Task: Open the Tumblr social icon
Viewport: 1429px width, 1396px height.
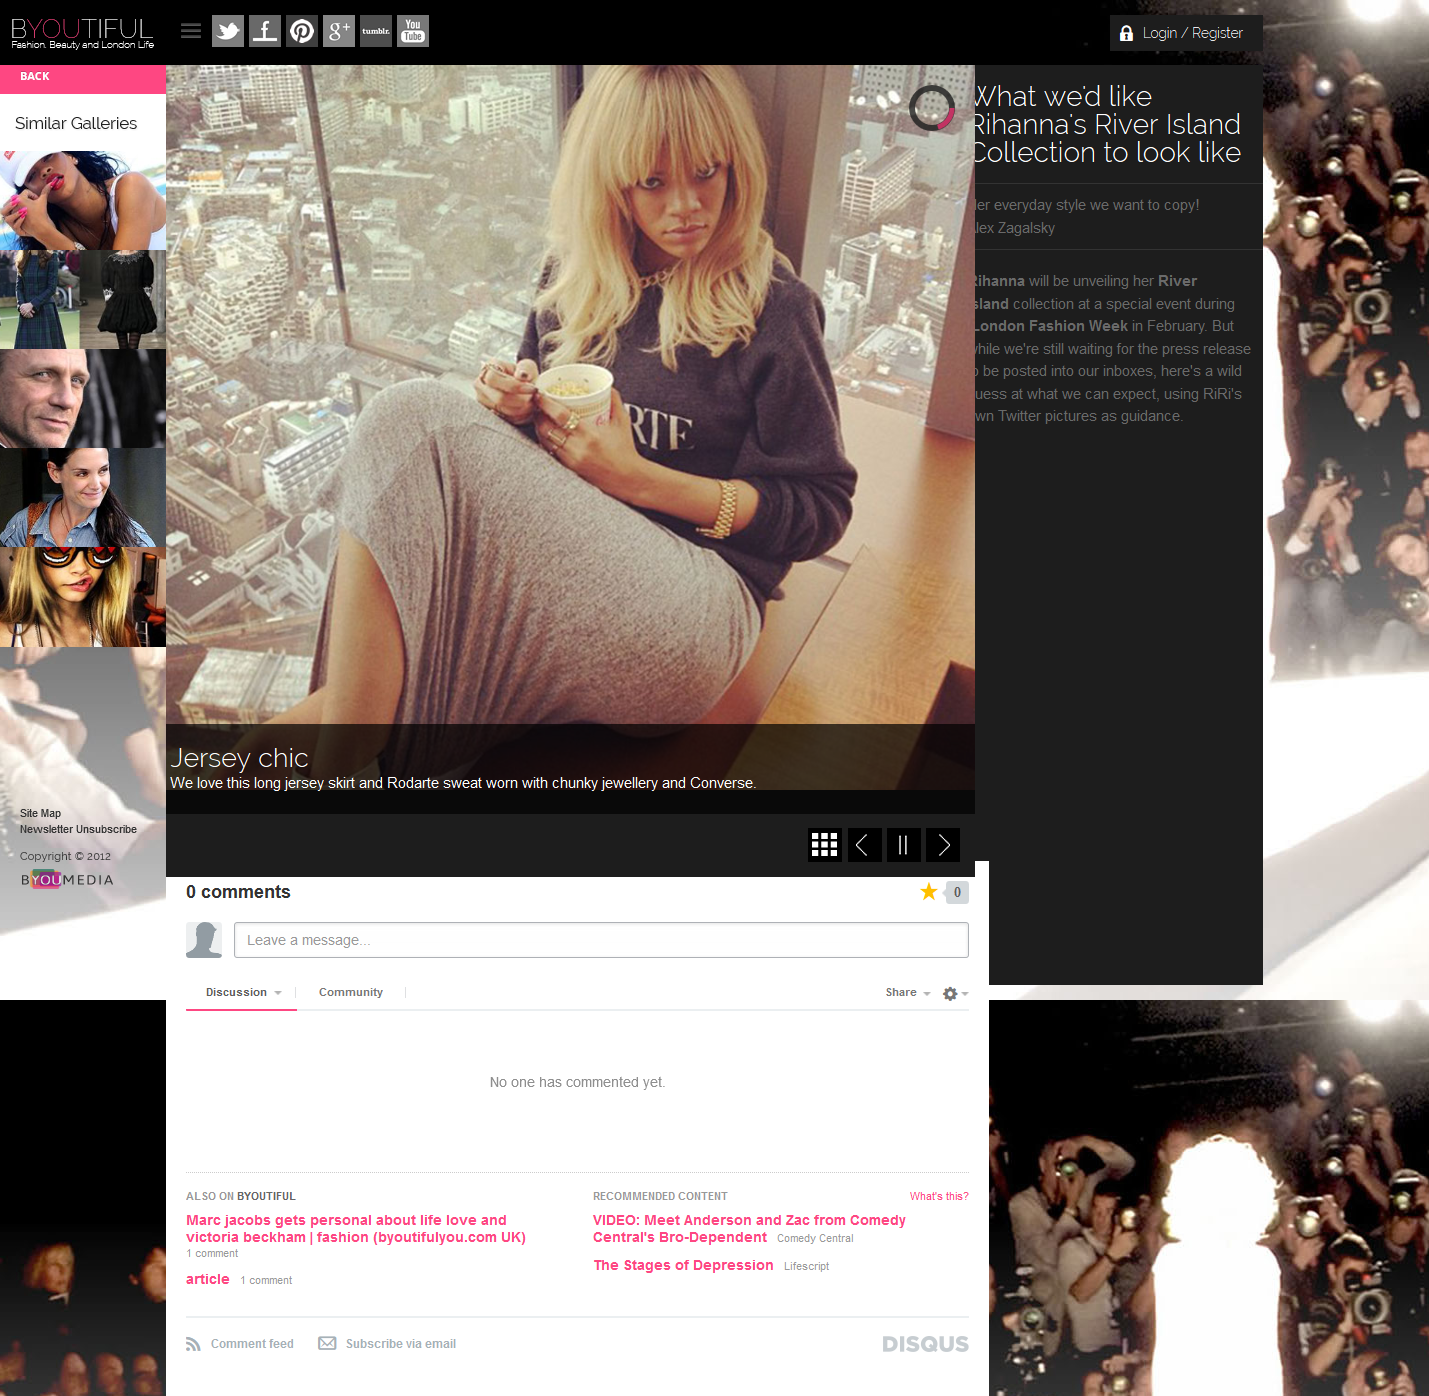Action: click(x=376, y=31)
